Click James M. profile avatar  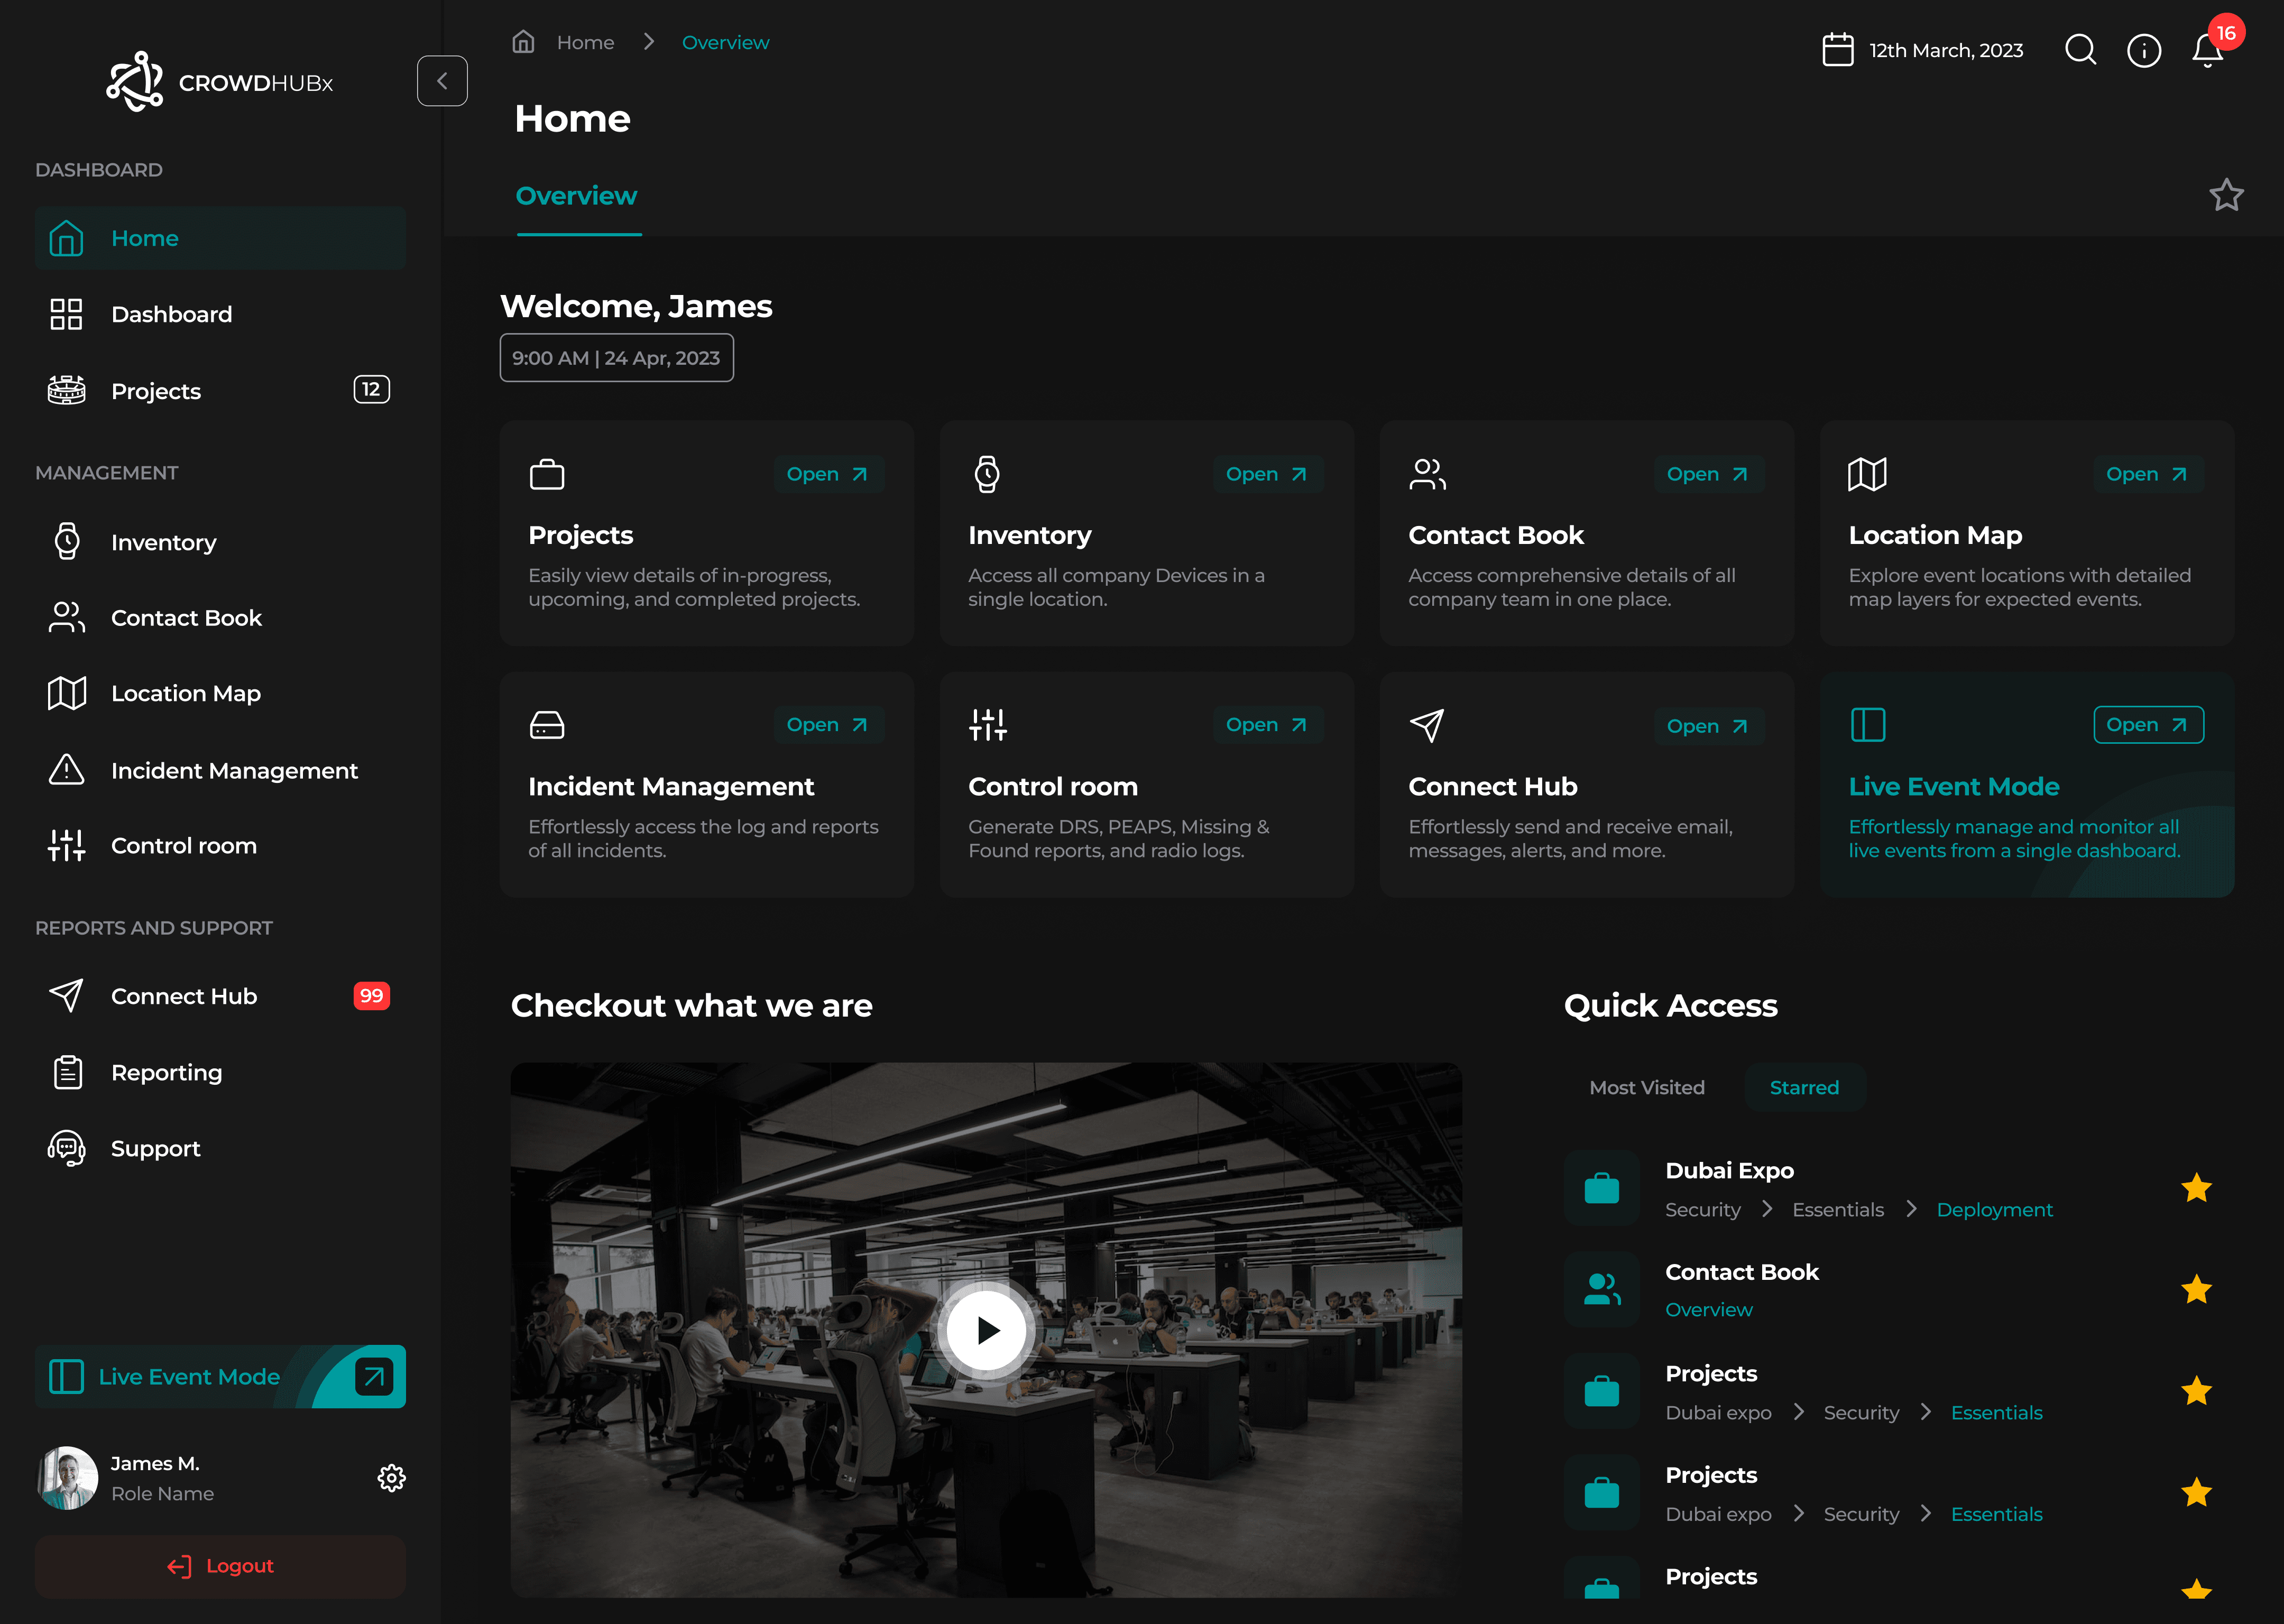[x=67, y=1478]
